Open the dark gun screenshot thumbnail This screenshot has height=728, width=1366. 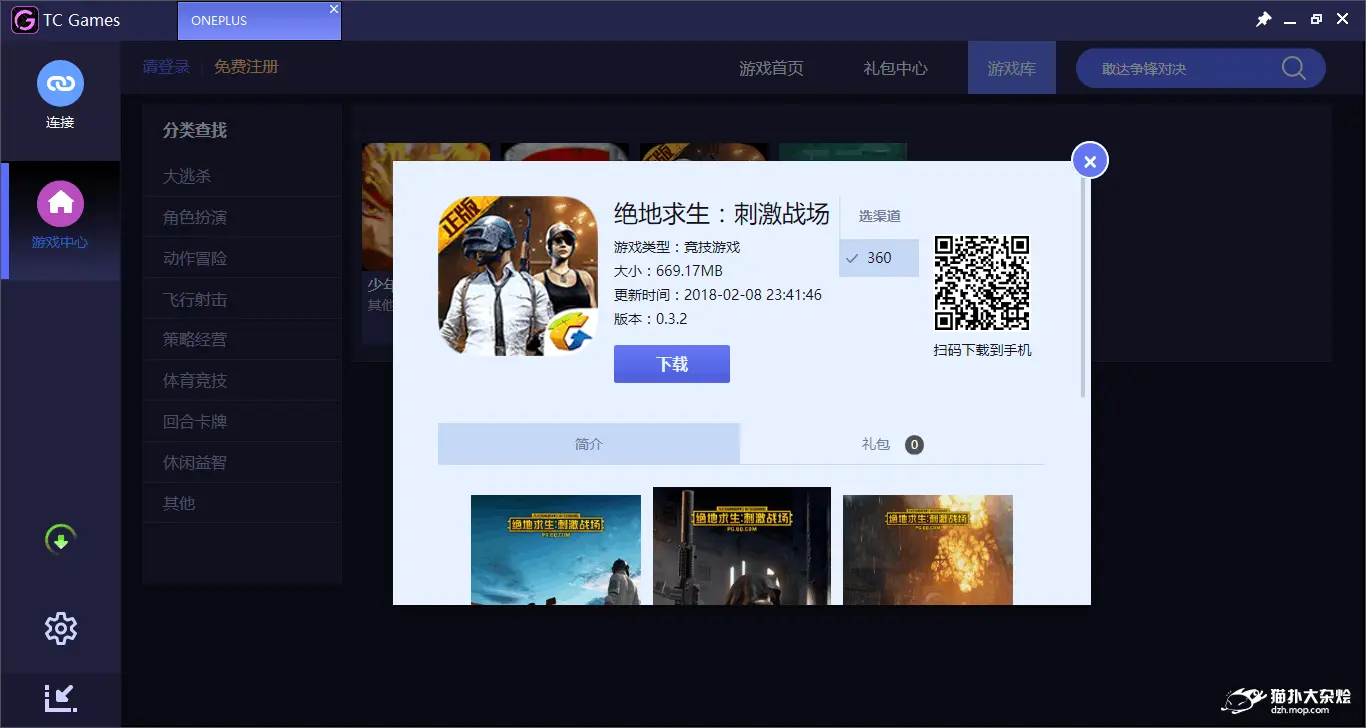point(742,546)
